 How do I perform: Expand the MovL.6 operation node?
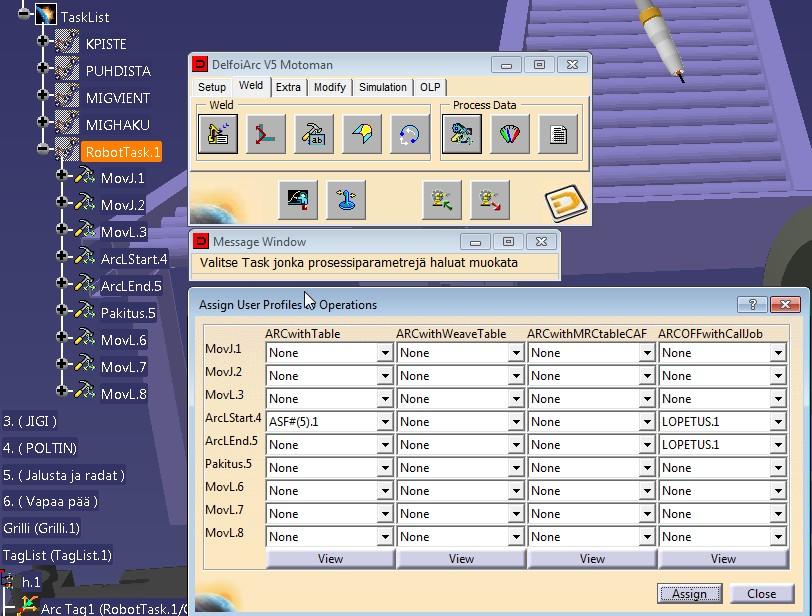click(x=62, y=336)
